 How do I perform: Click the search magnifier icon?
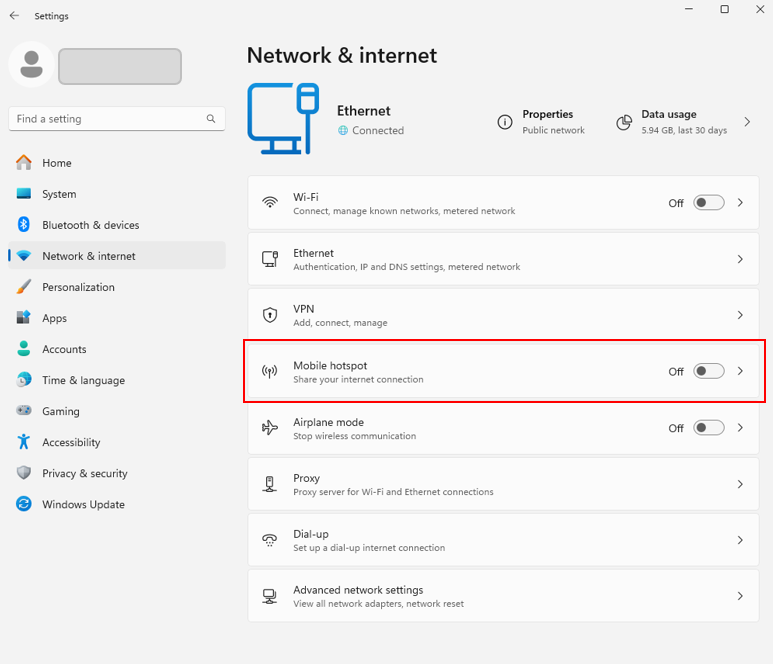(211, 119)
